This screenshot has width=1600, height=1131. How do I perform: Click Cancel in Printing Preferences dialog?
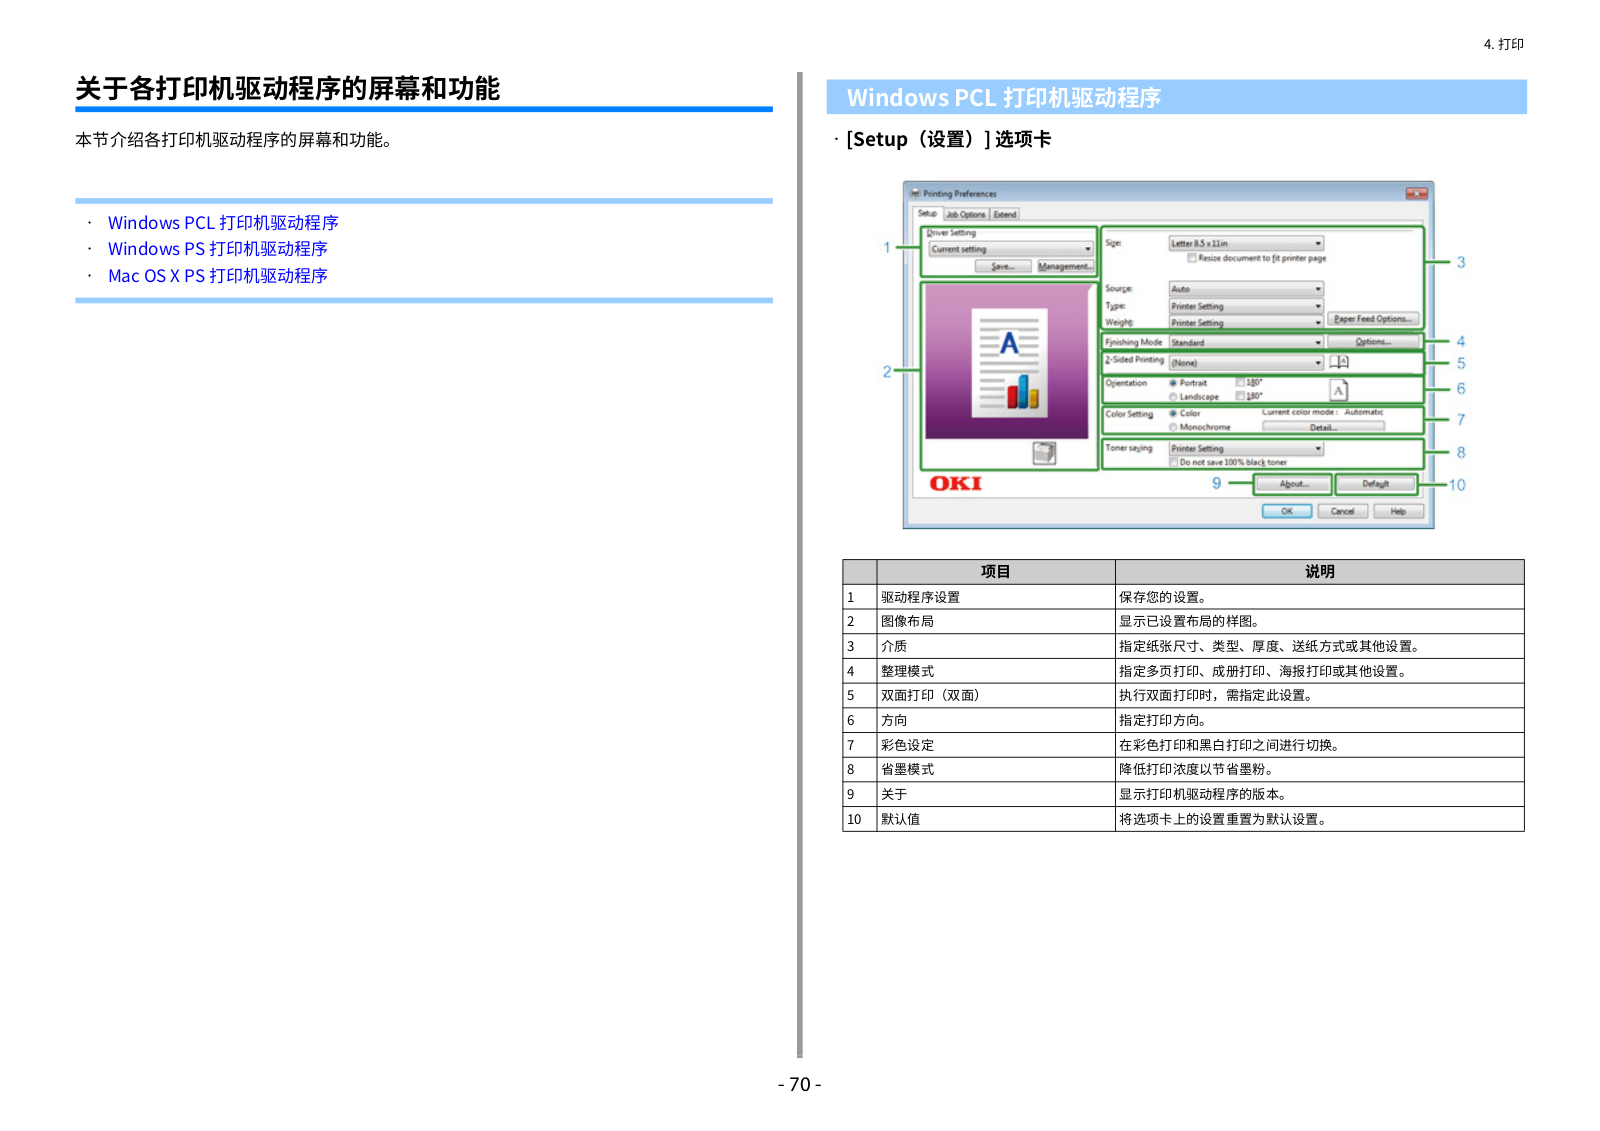(1343, 511)
